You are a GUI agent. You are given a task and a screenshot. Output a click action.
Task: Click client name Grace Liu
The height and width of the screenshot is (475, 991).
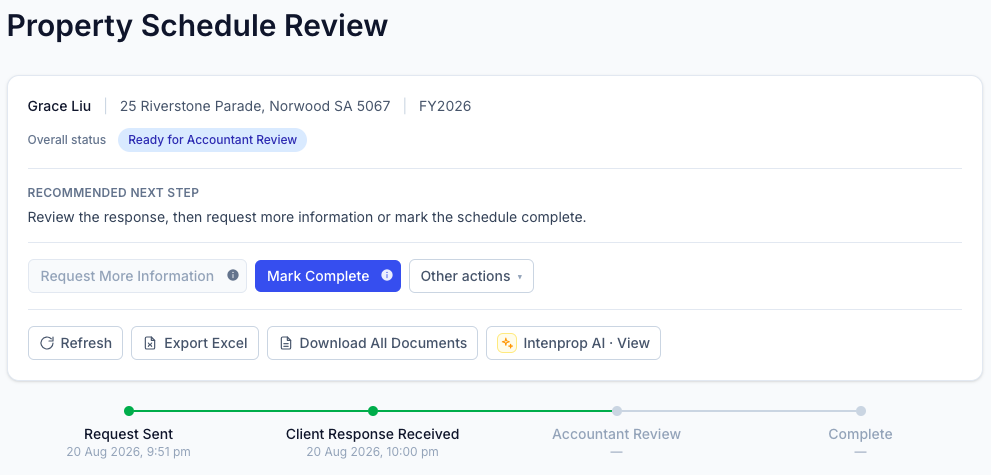coord(59,106)
